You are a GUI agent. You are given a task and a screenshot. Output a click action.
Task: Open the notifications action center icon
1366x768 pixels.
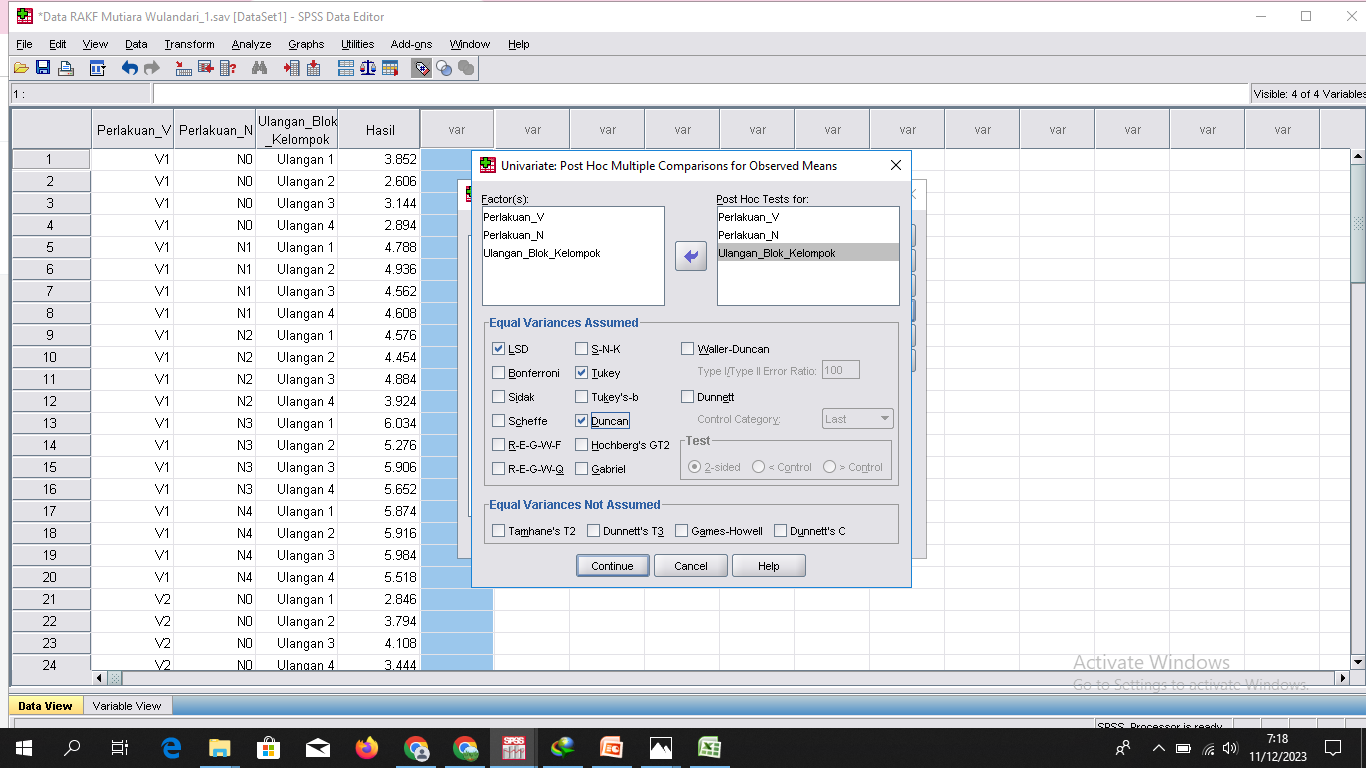point(1332,748)
